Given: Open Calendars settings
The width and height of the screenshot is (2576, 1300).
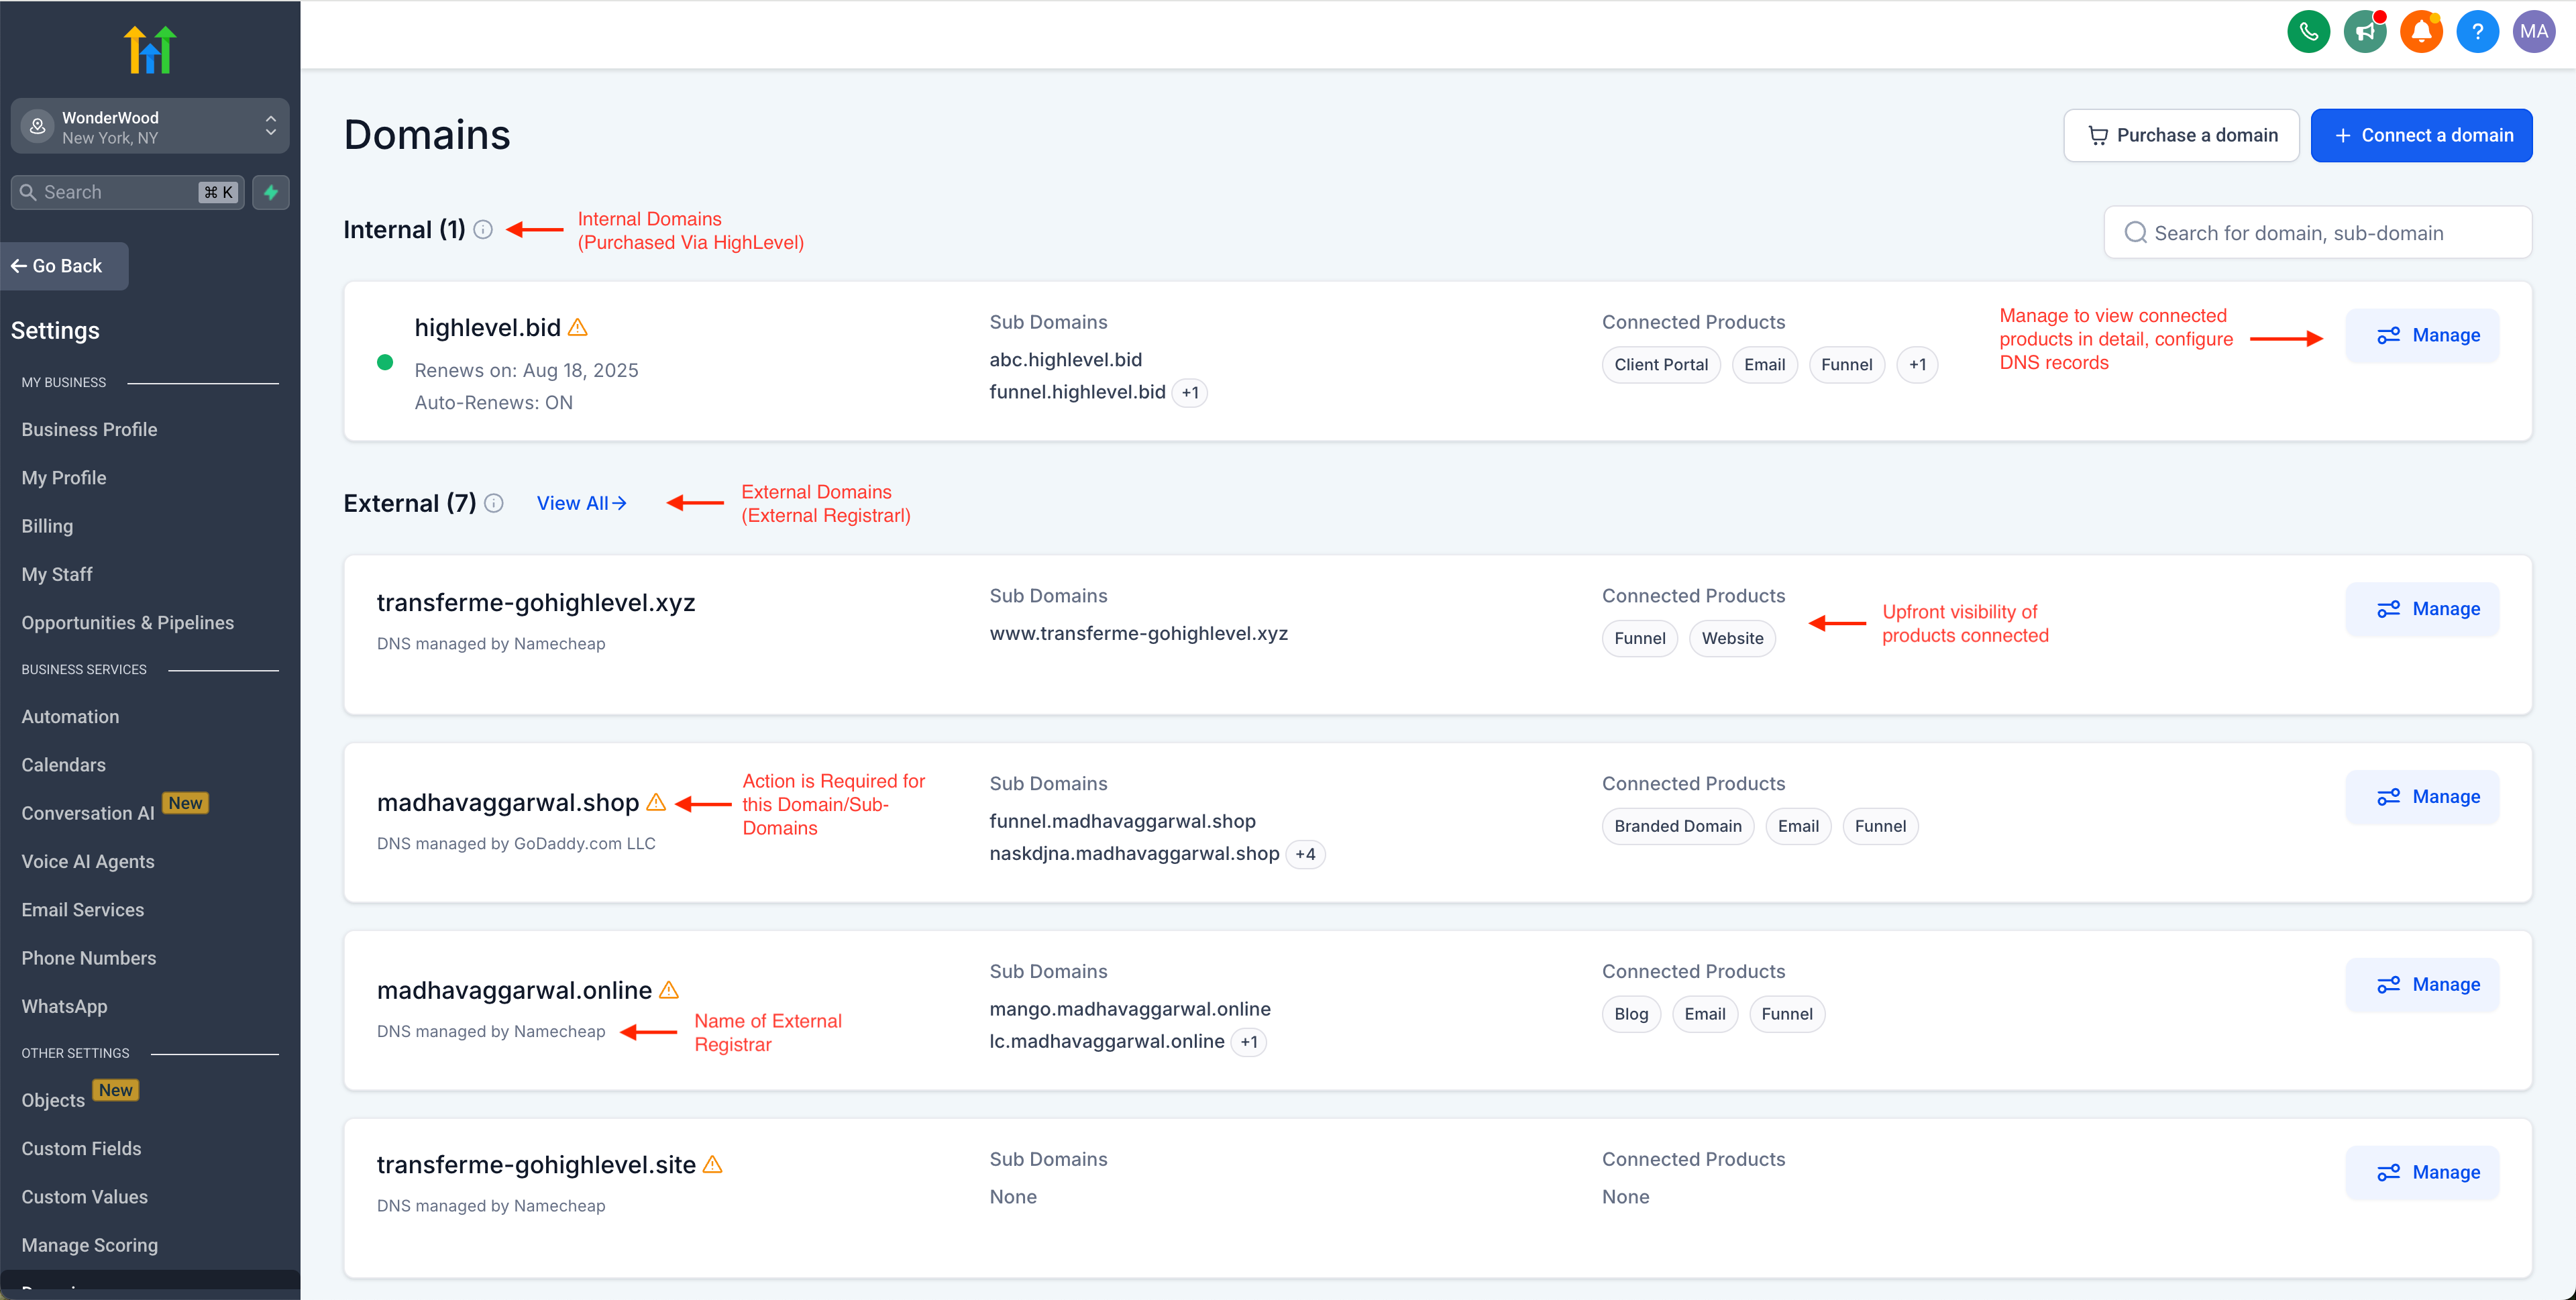Looking at the screenshot, I should point(63,765).
